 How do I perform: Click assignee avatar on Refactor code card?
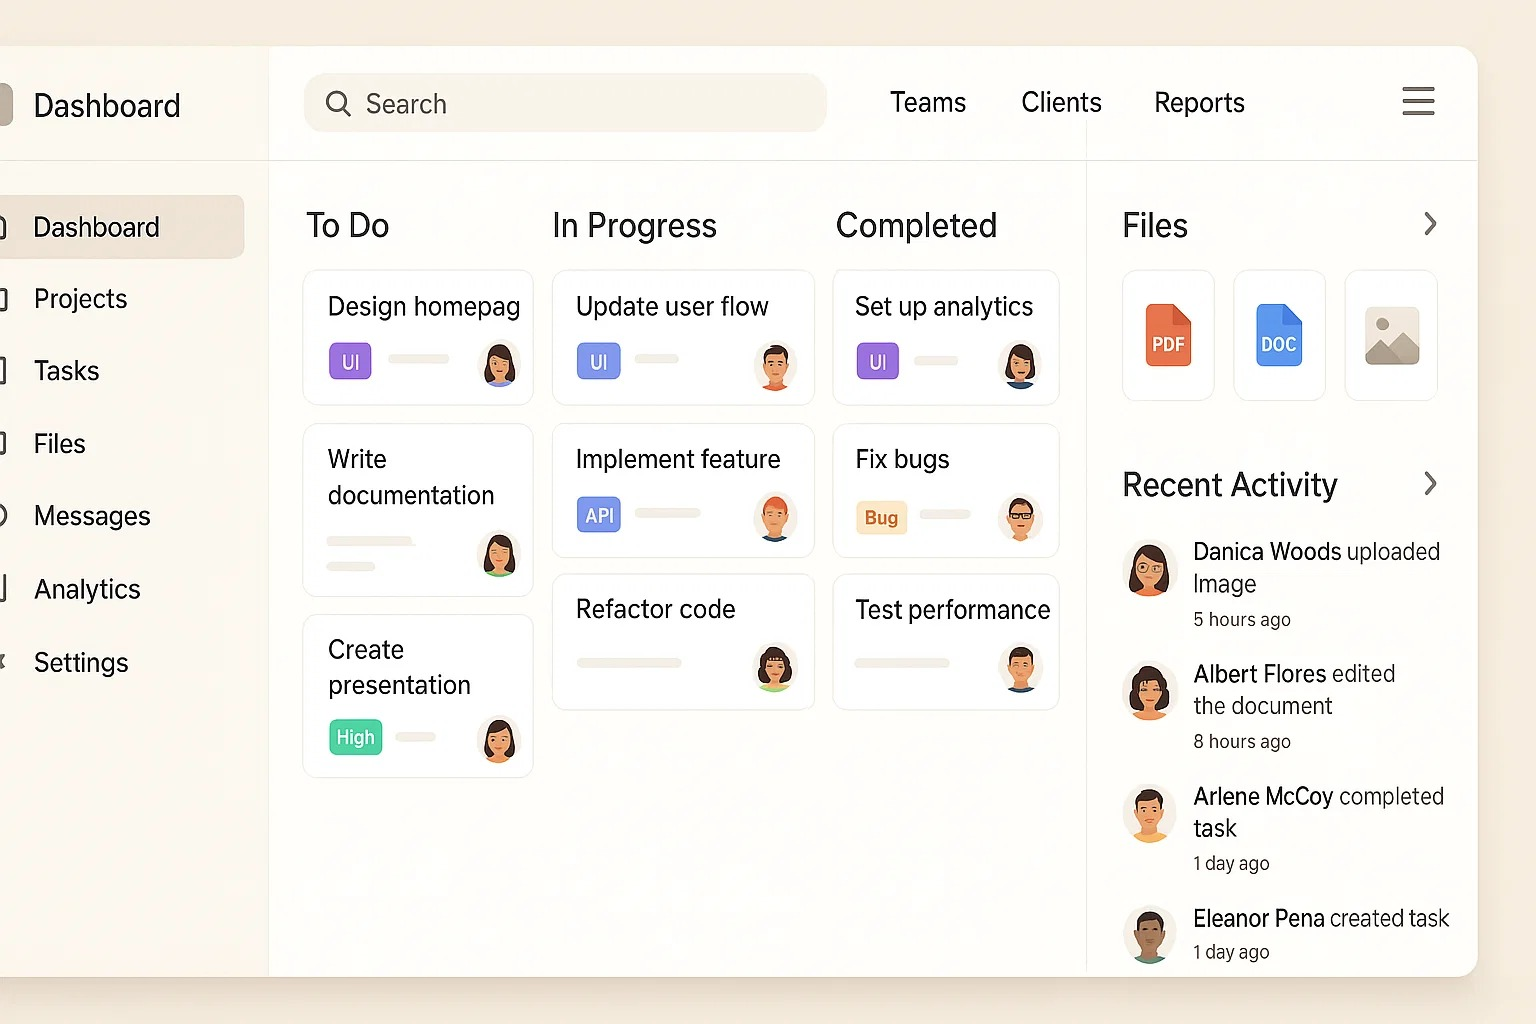pos(774,667)
